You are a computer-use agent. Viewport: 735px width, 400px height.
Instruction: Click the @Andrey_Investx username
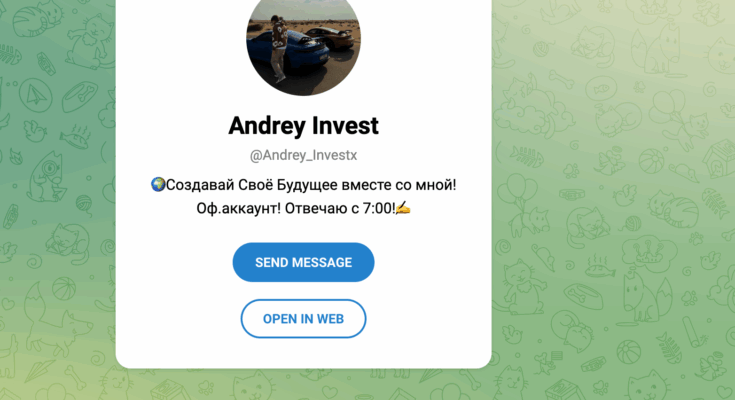pyautogui.click(x=303, y=155)
